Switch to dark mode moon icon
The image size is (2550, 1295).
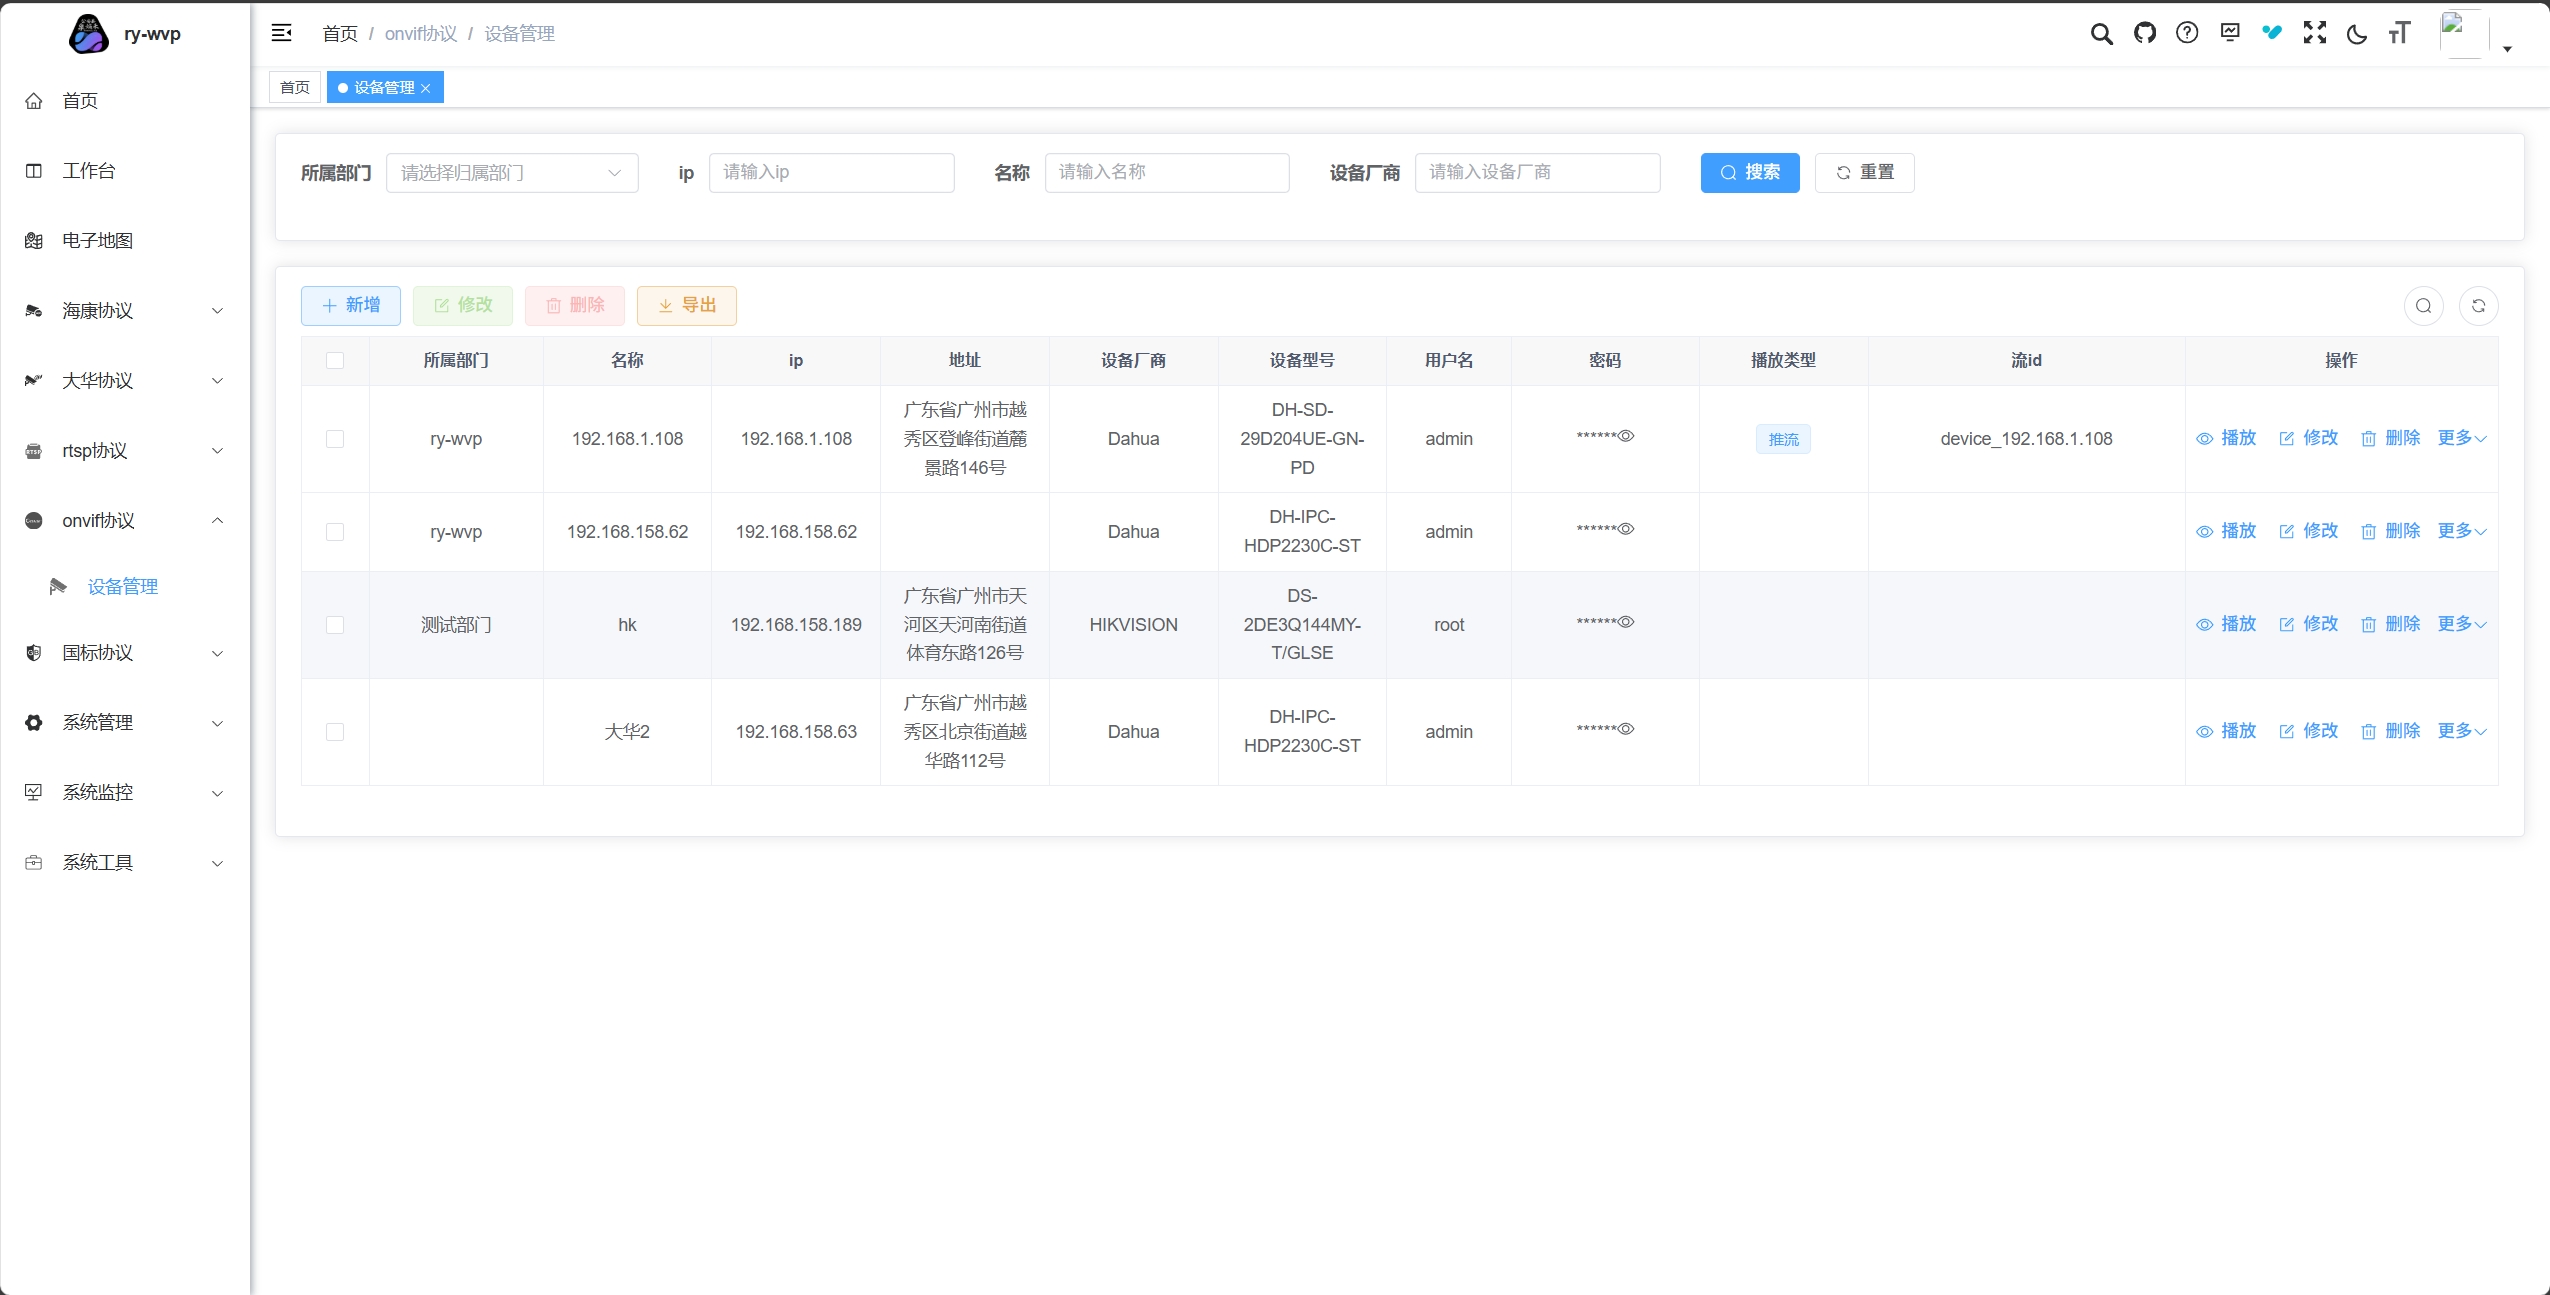pyautogui.click(x=2357, y=33)
